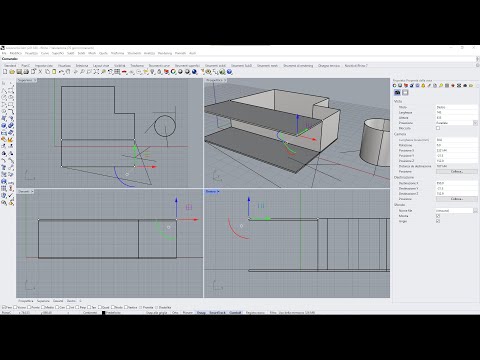Click the yellow bell icon in properties panel
The width and height of the screenshot is (480, 360).
423,86
